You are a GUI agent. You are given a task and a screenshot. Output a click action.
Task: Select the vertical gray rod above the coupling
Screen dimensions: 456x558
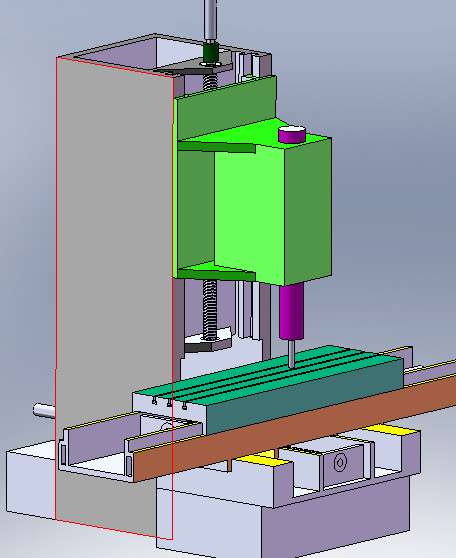211,21
